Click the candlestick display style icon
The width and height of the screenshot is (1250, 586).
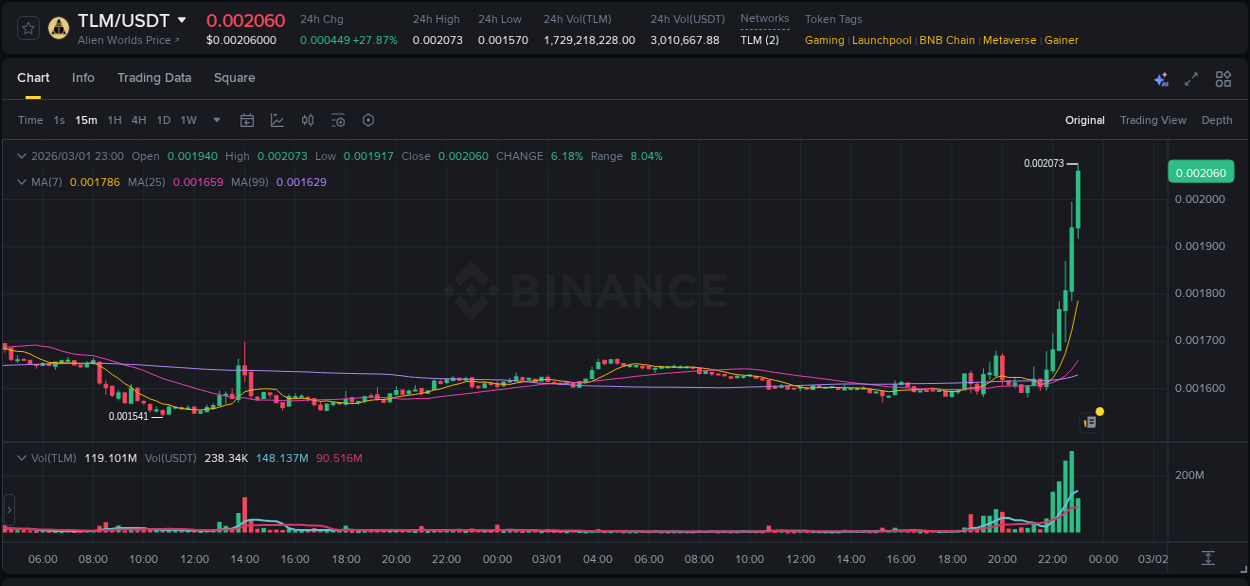[307, 120]
